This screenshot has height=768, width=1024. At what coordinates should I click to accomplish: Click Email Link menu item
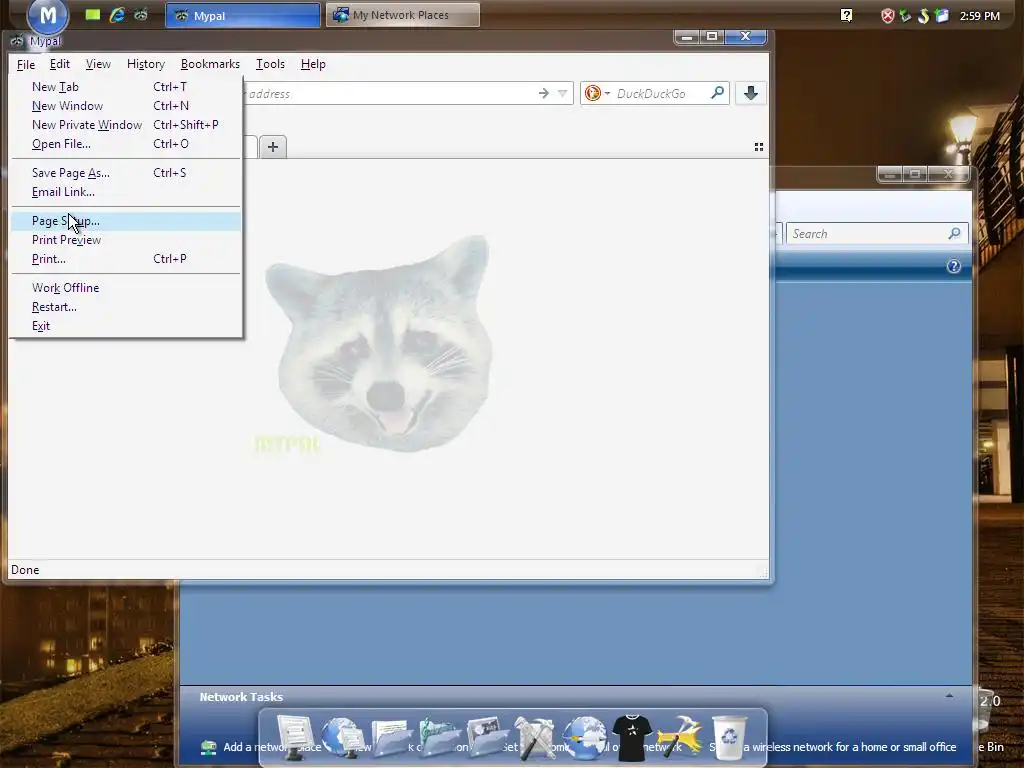(x=126, y=191)
